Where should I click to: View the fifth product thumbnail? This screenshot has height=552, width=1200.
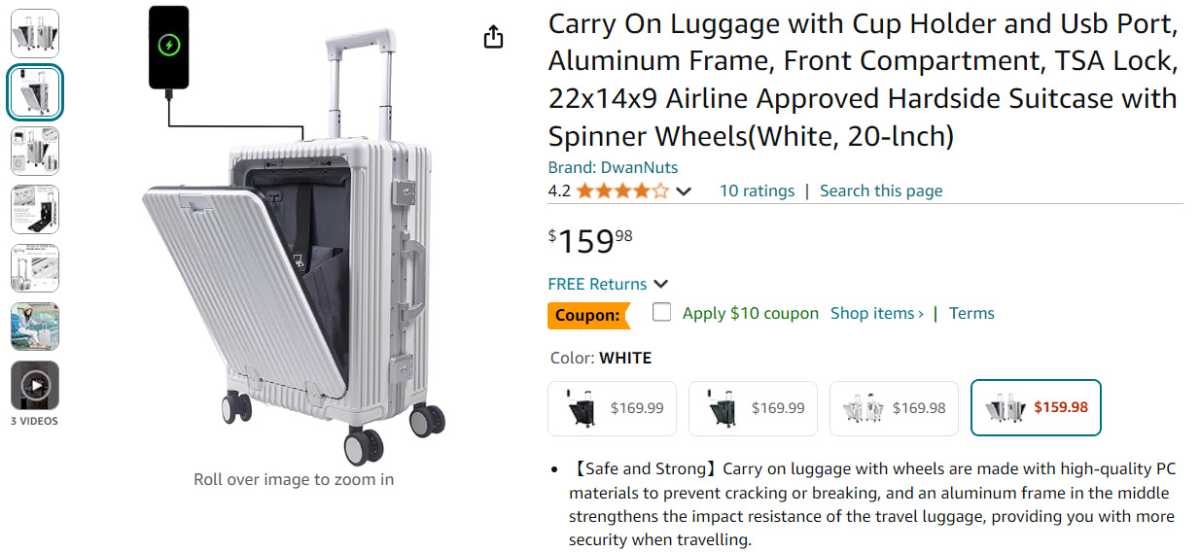click(35, 268)
